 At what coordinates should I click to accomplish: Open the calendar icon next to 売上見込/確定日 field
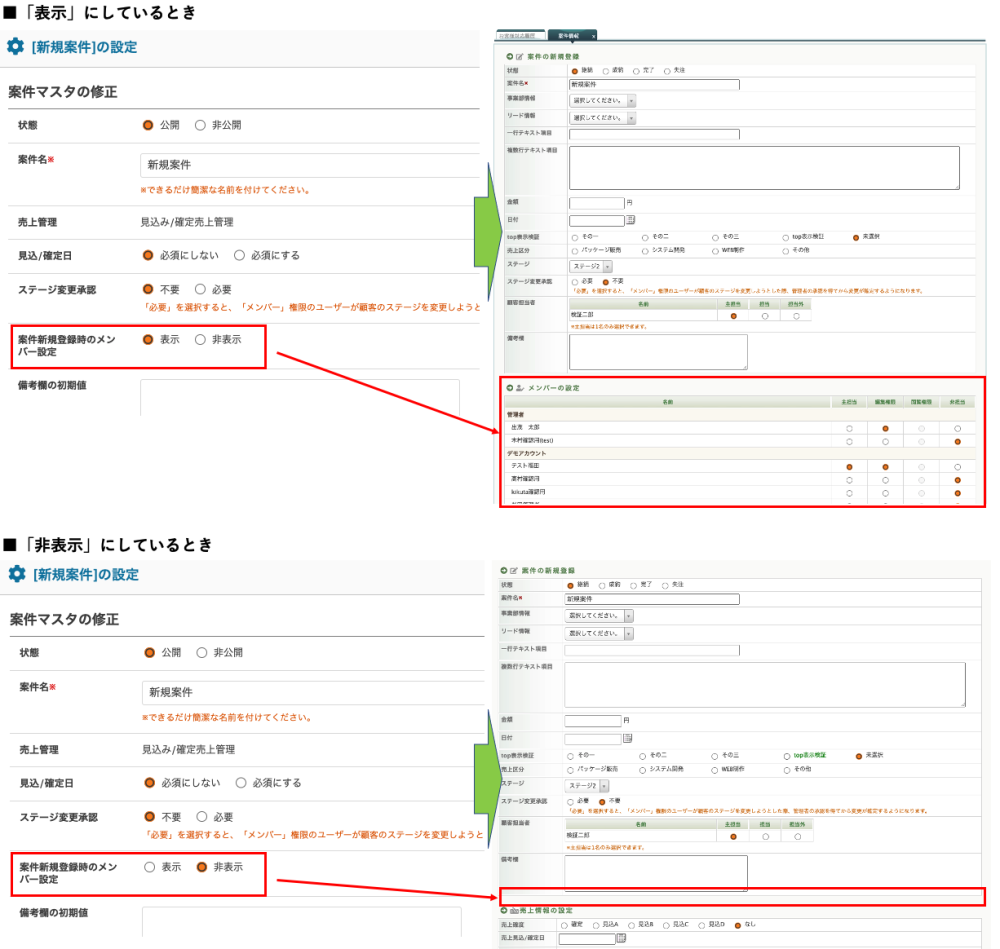coord(621,938)
